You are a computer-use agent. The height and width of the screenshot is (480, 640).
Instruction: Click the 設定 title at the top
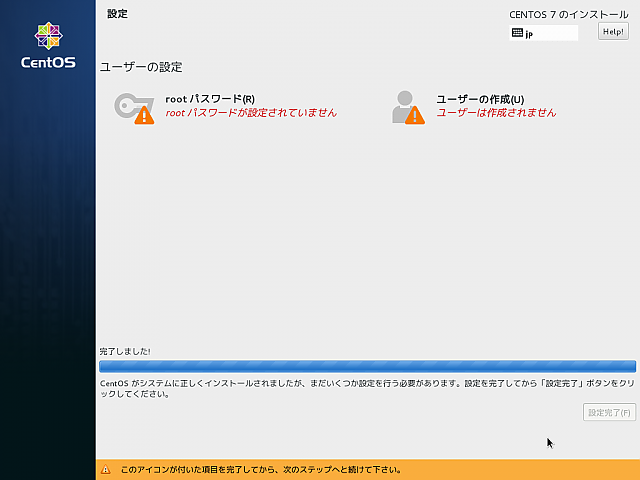click(x=118, y=14)
